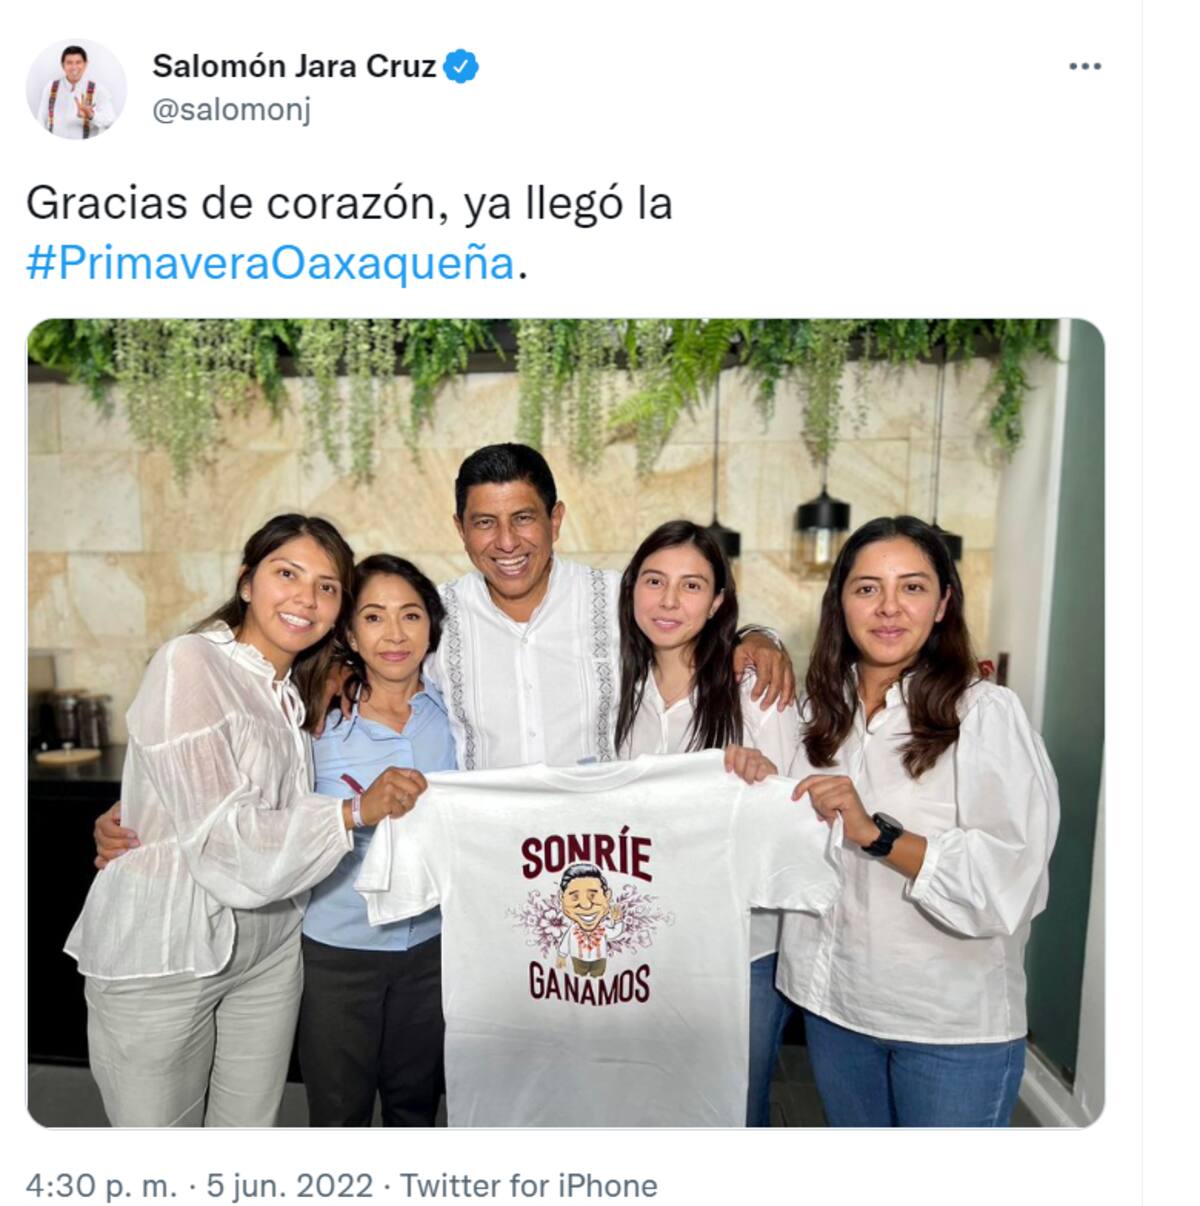Visit the @salomonj handle link
This screenshot has width=1200, height=1206.
pos(231,110)
